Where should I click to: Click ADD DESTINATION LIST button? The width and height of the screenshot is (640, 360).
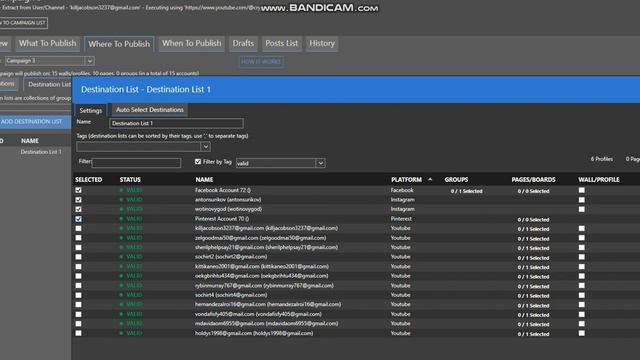coord(32,122)
